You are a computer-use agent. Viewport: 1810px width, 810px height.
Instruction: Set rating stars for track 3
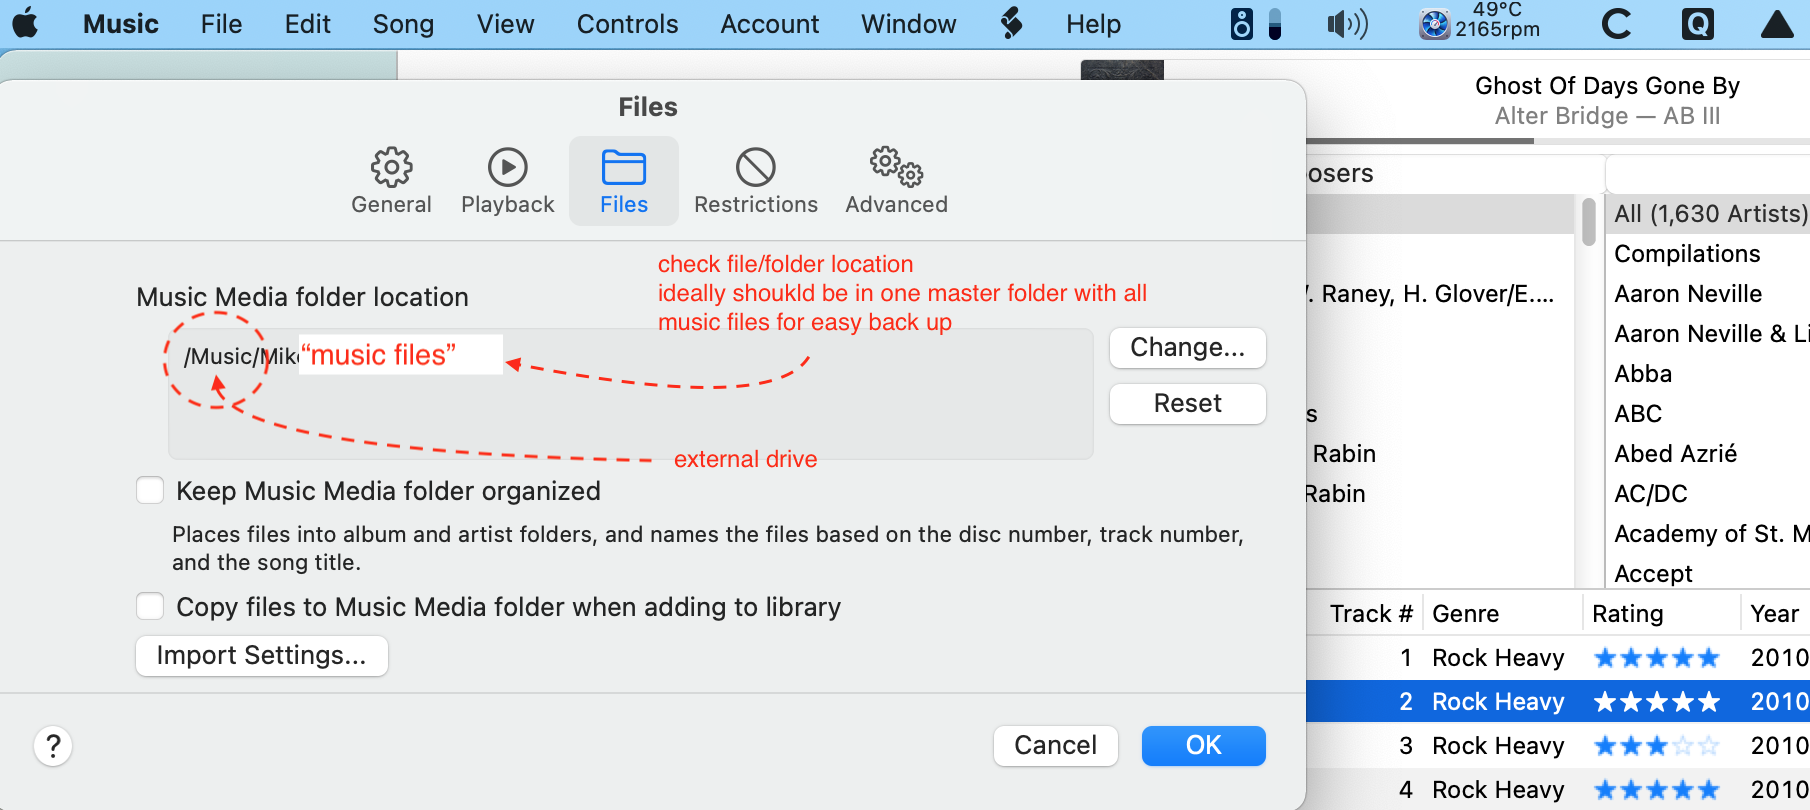(x=1657, y=746)
